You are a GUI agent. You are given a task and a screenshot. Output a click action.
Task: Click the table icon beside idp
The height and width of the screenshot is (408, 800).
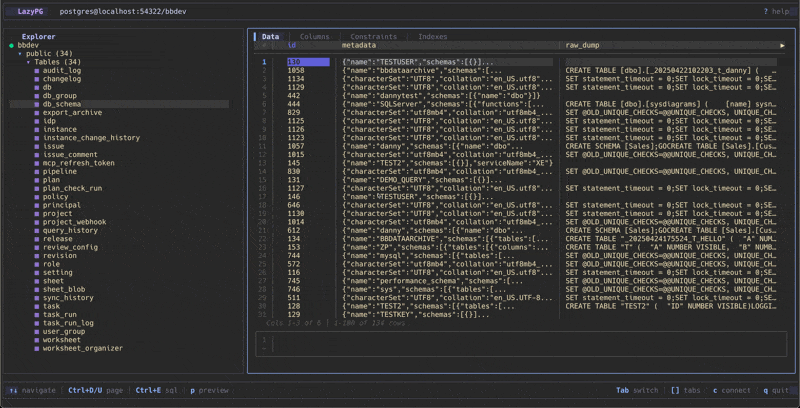pyautogui.click(x=37, y=121)
